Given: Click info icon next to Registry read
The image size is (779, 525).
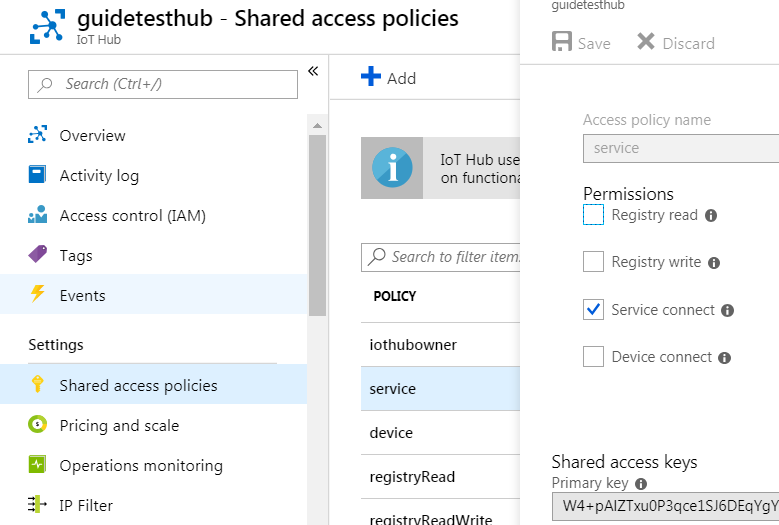Looking at the screenshot, I should click(711, 216).
